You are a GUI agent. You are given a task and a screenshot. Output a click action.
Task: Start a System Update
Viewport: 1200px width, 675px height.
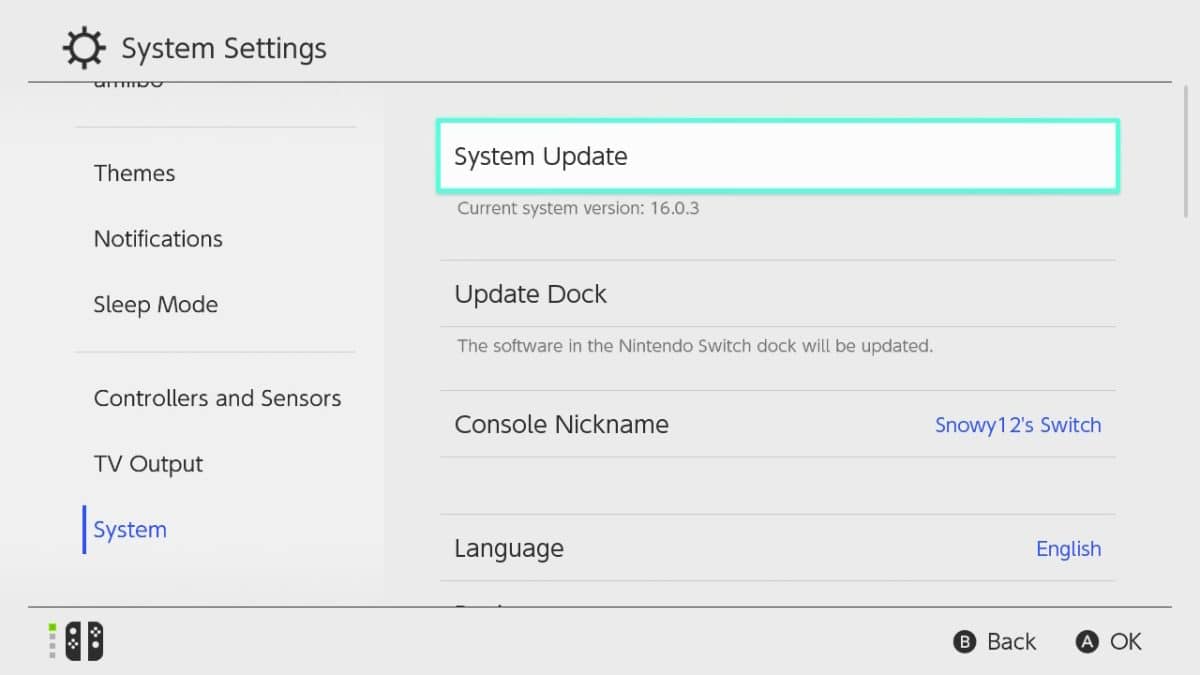(x=780, y=156)
